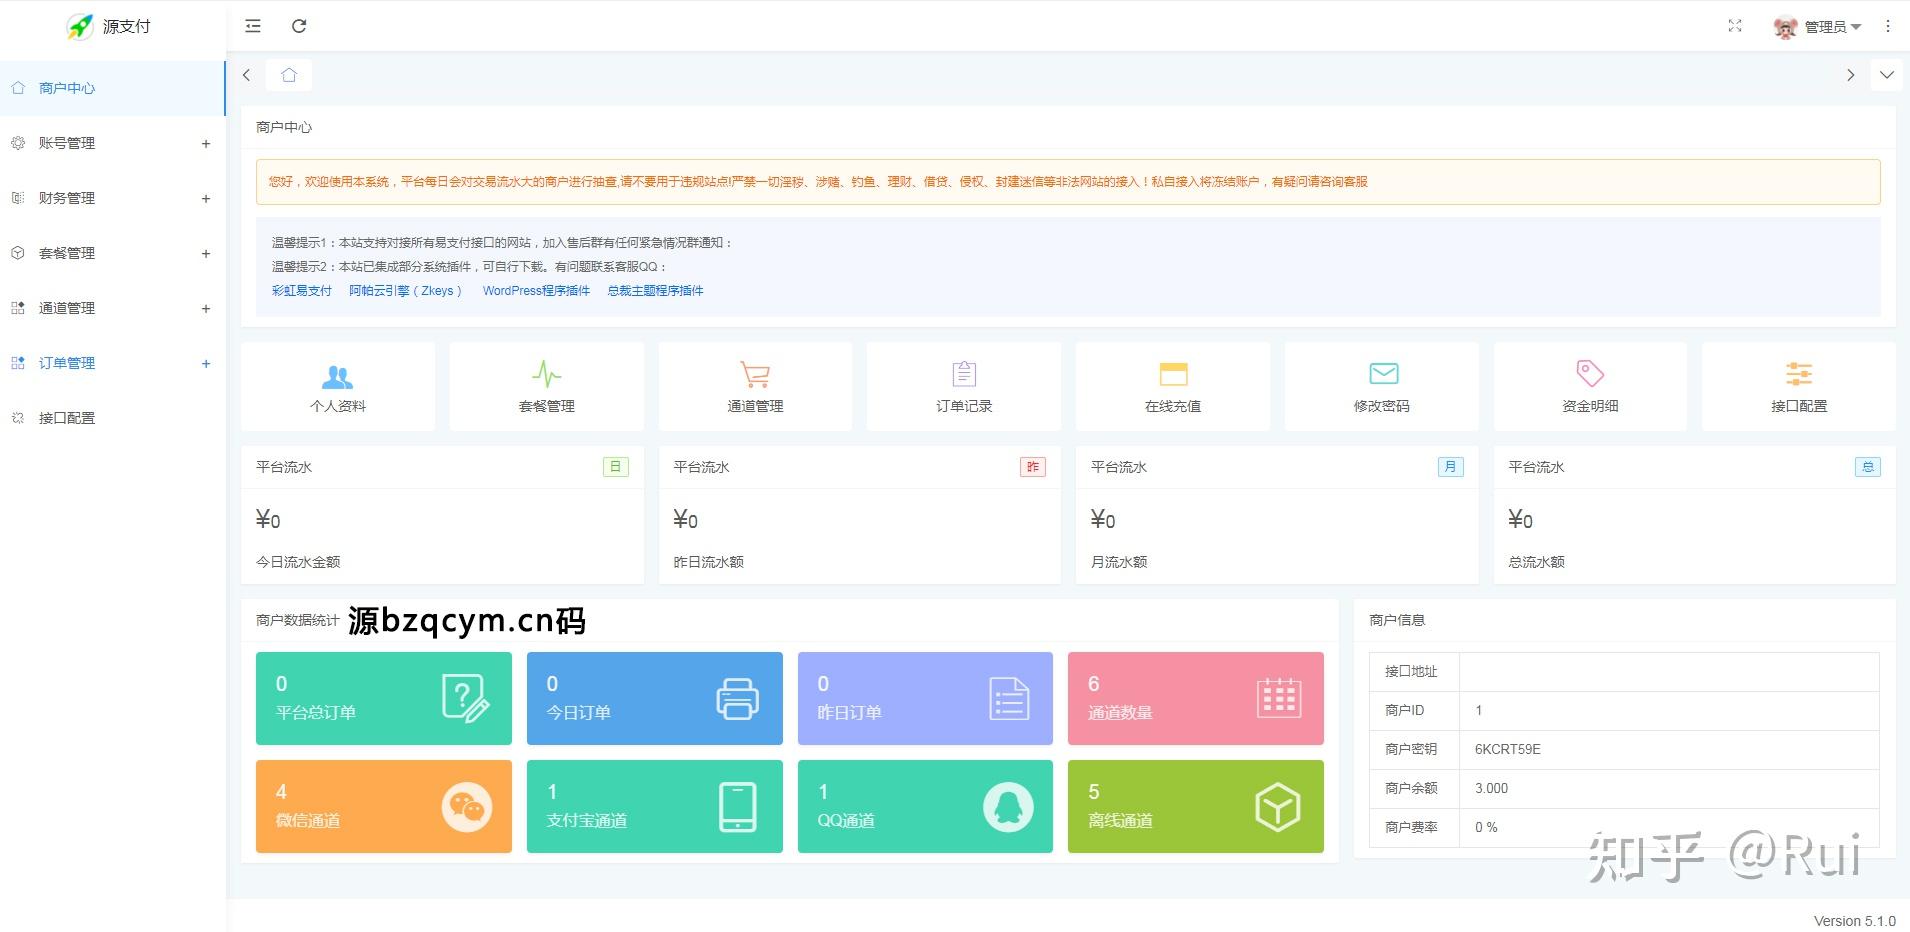Open the 总裁主题程序插件 link

click(655, 291)
